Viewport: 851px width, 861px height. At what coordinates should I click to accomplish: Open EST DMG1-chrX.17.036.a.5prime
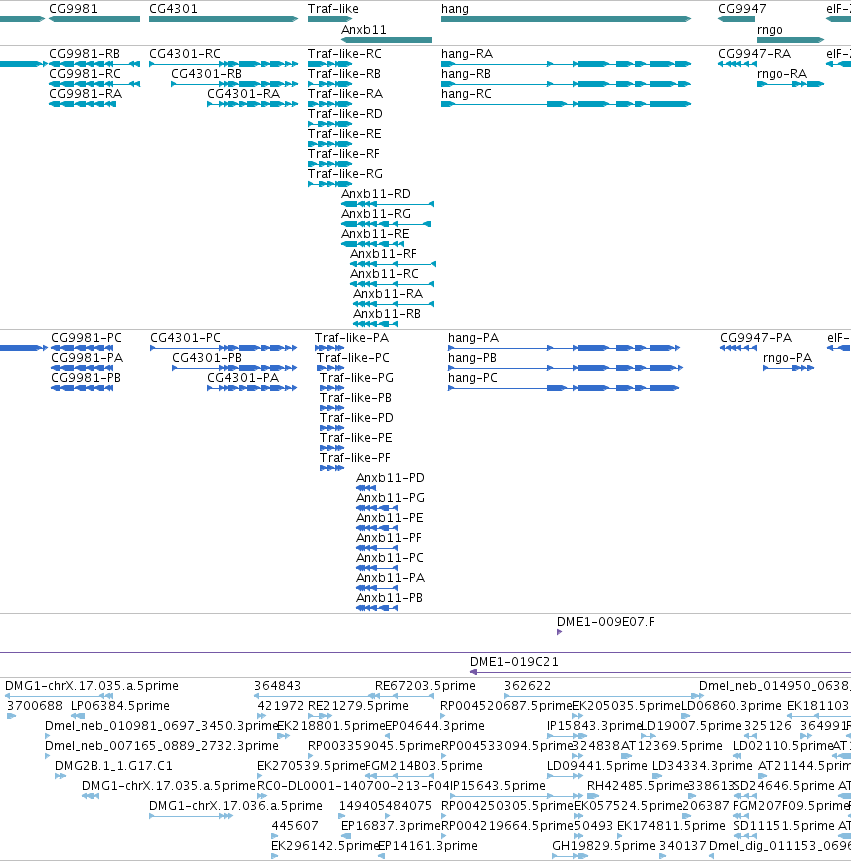point(236,806)
